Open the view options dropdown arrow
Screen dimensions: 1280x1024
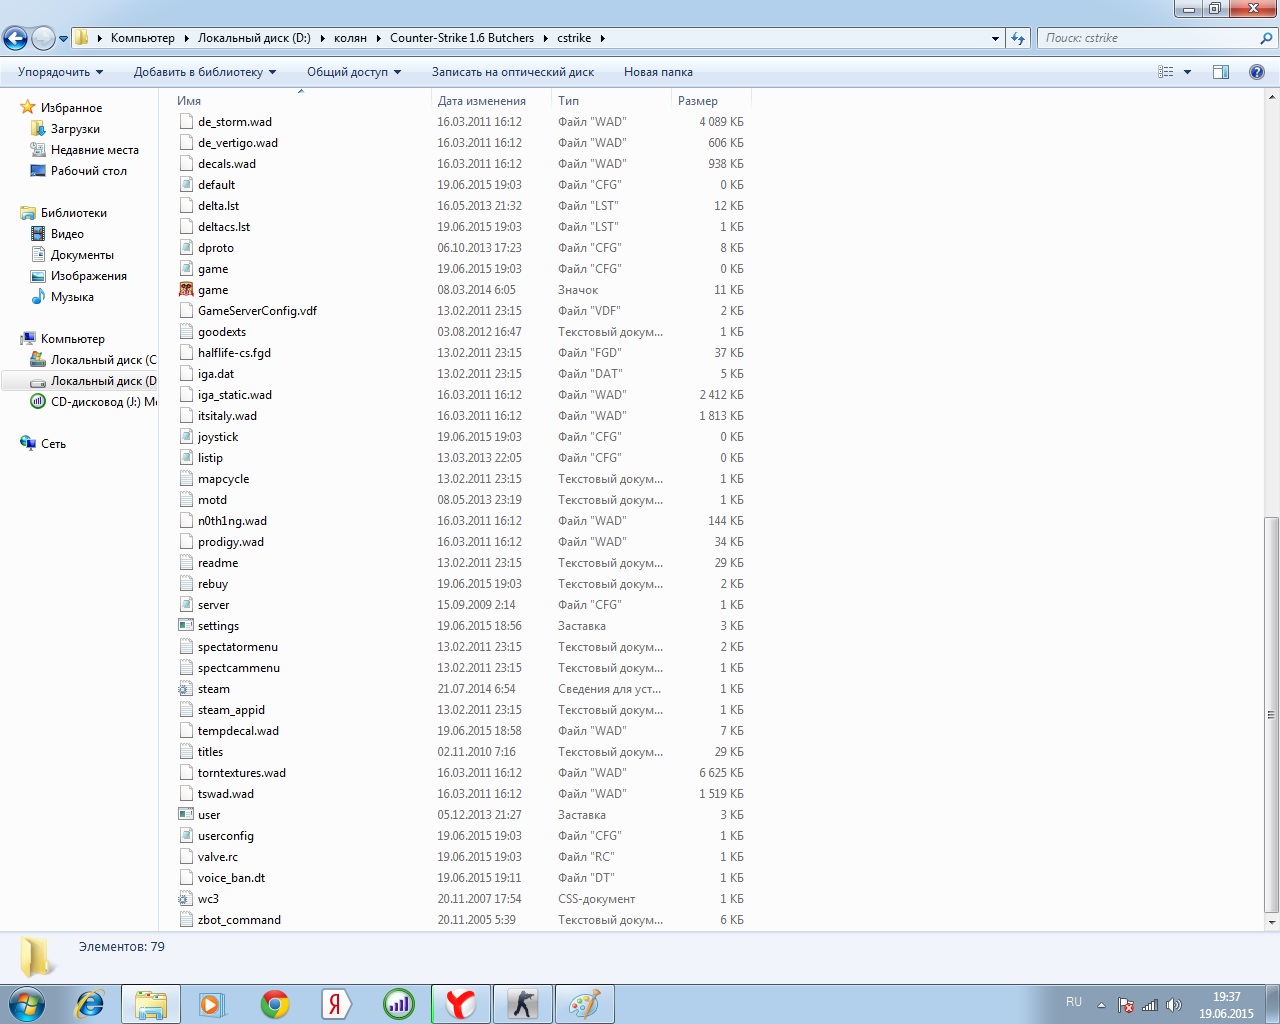click(1187, 72)
